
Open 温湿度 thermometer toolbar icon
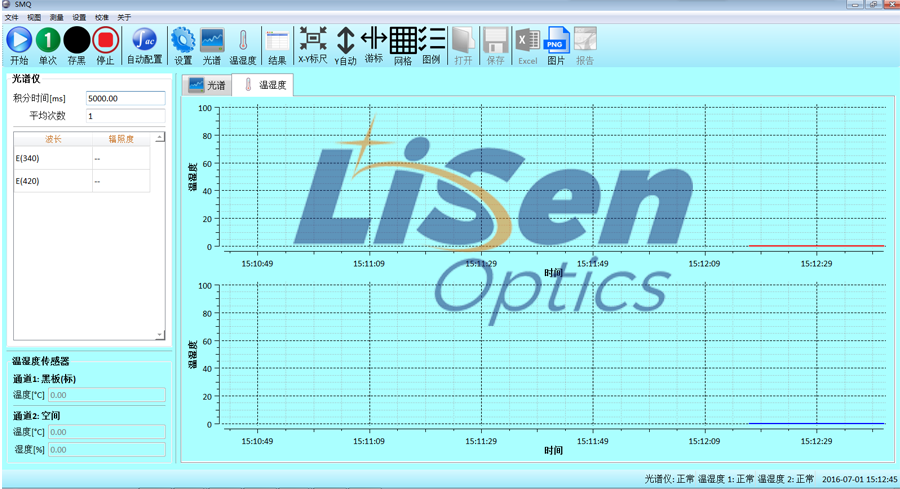(243, 46)
